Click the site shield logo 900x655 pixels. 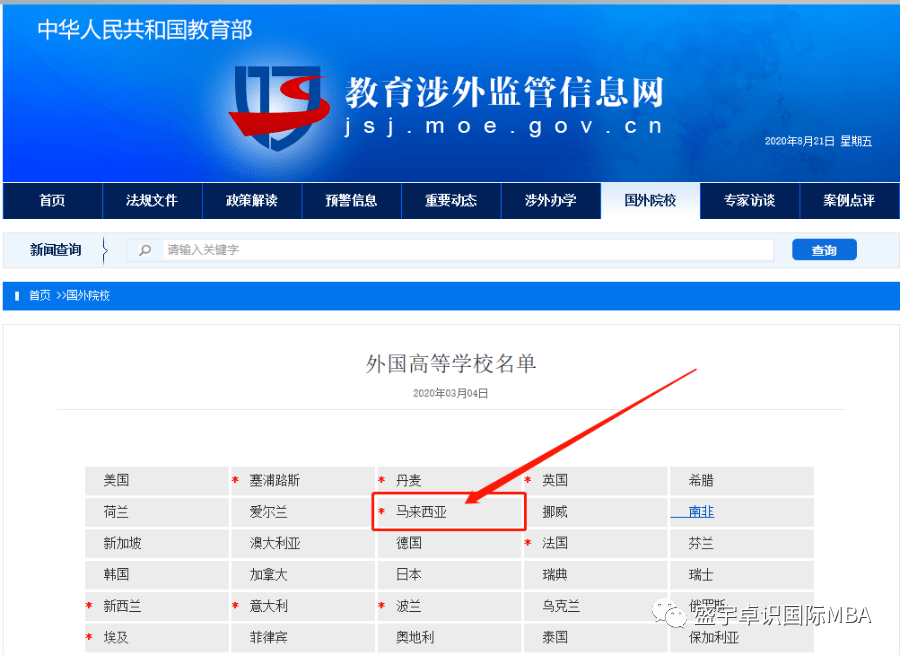(x=280, y=107)
